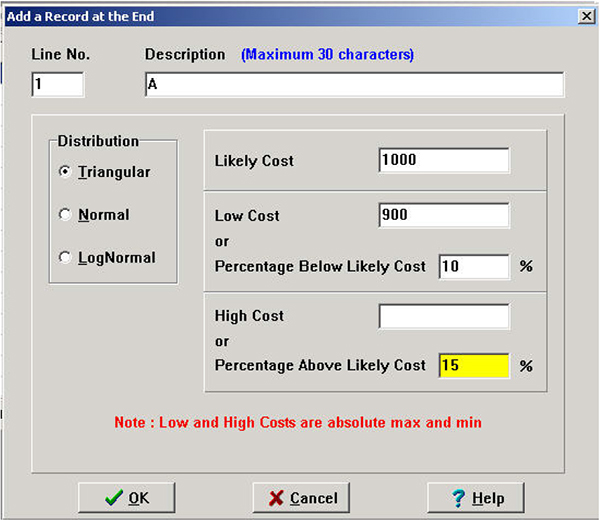The height and width of the screenshot is (521, 600).
Task: Focus the Description text field
Action: (x=354, y=84)
